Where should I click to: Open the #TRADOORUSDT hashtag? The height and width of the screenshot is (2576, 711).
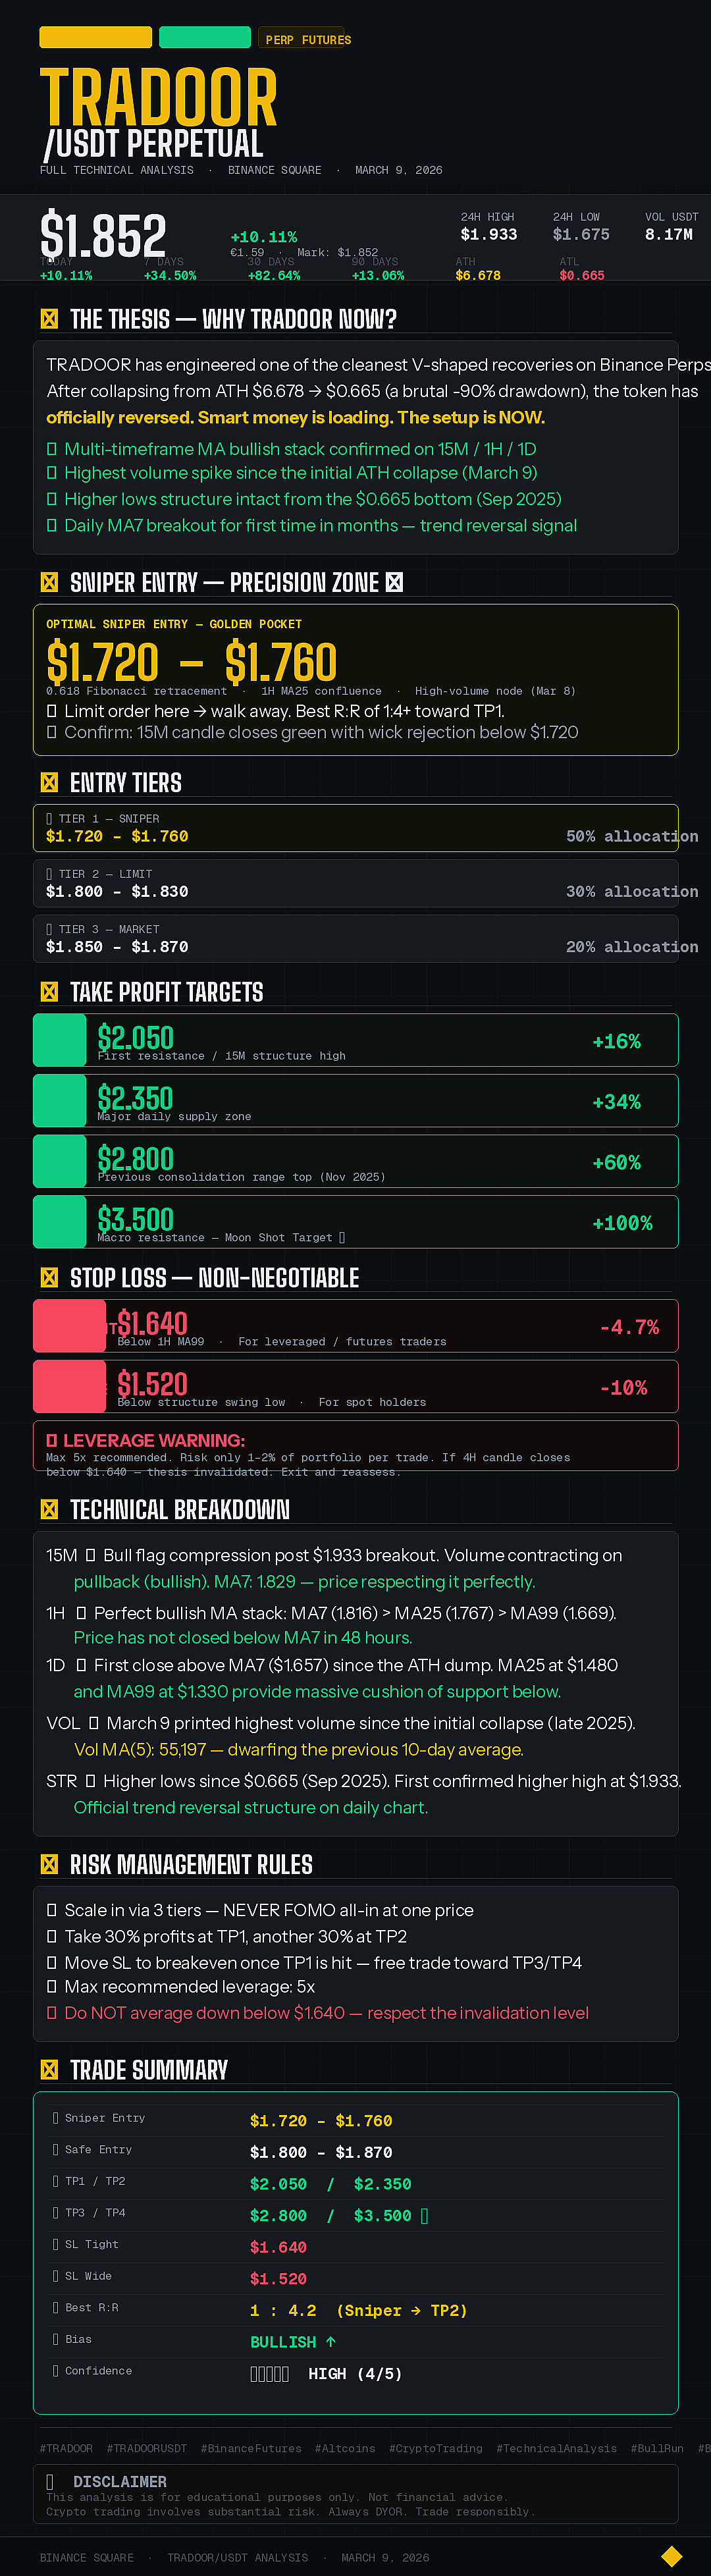click(x=147, y=2448)
